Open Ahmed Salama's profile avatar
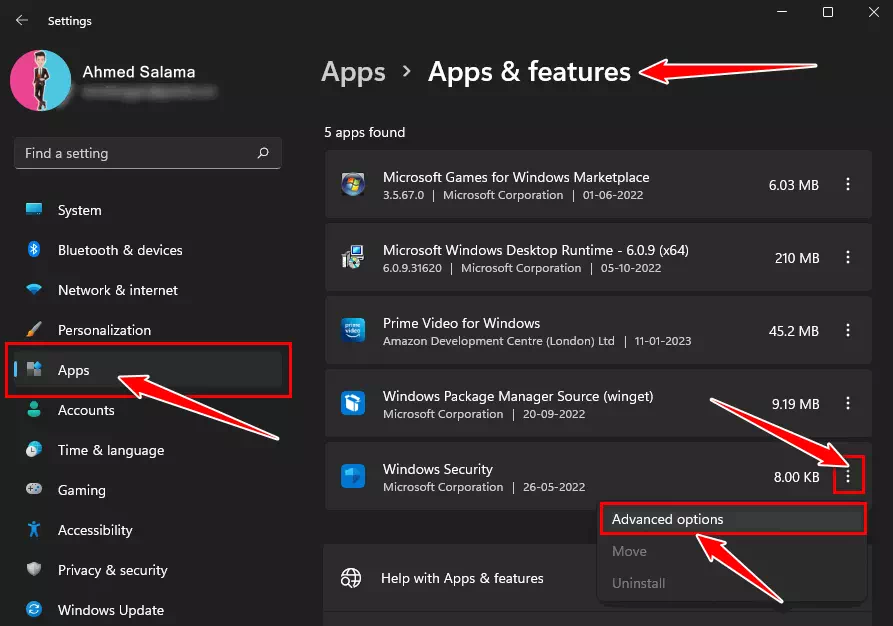The width and height of the screenshot is (893, 626). click(40, 80)
